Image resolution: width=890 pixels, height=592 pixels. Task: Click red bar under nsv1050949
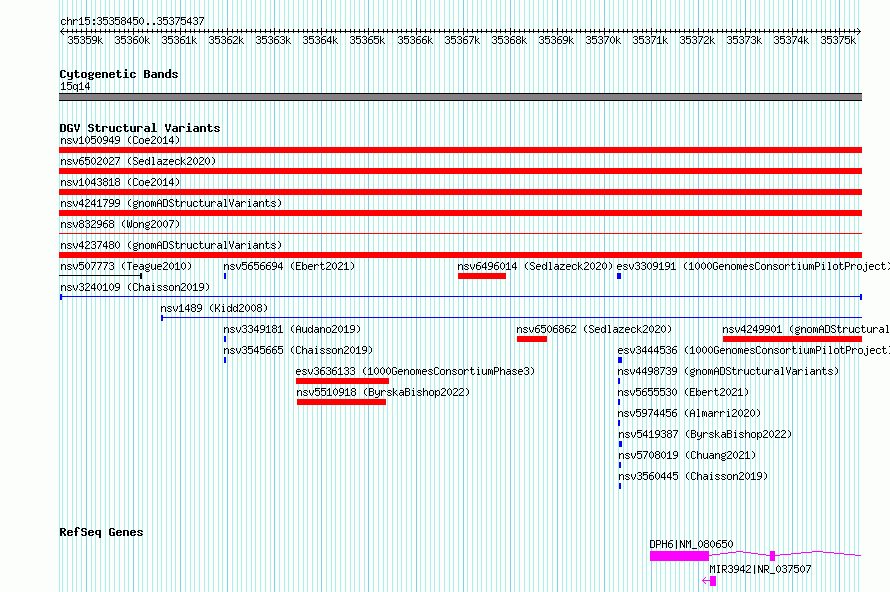coord(461,150)
